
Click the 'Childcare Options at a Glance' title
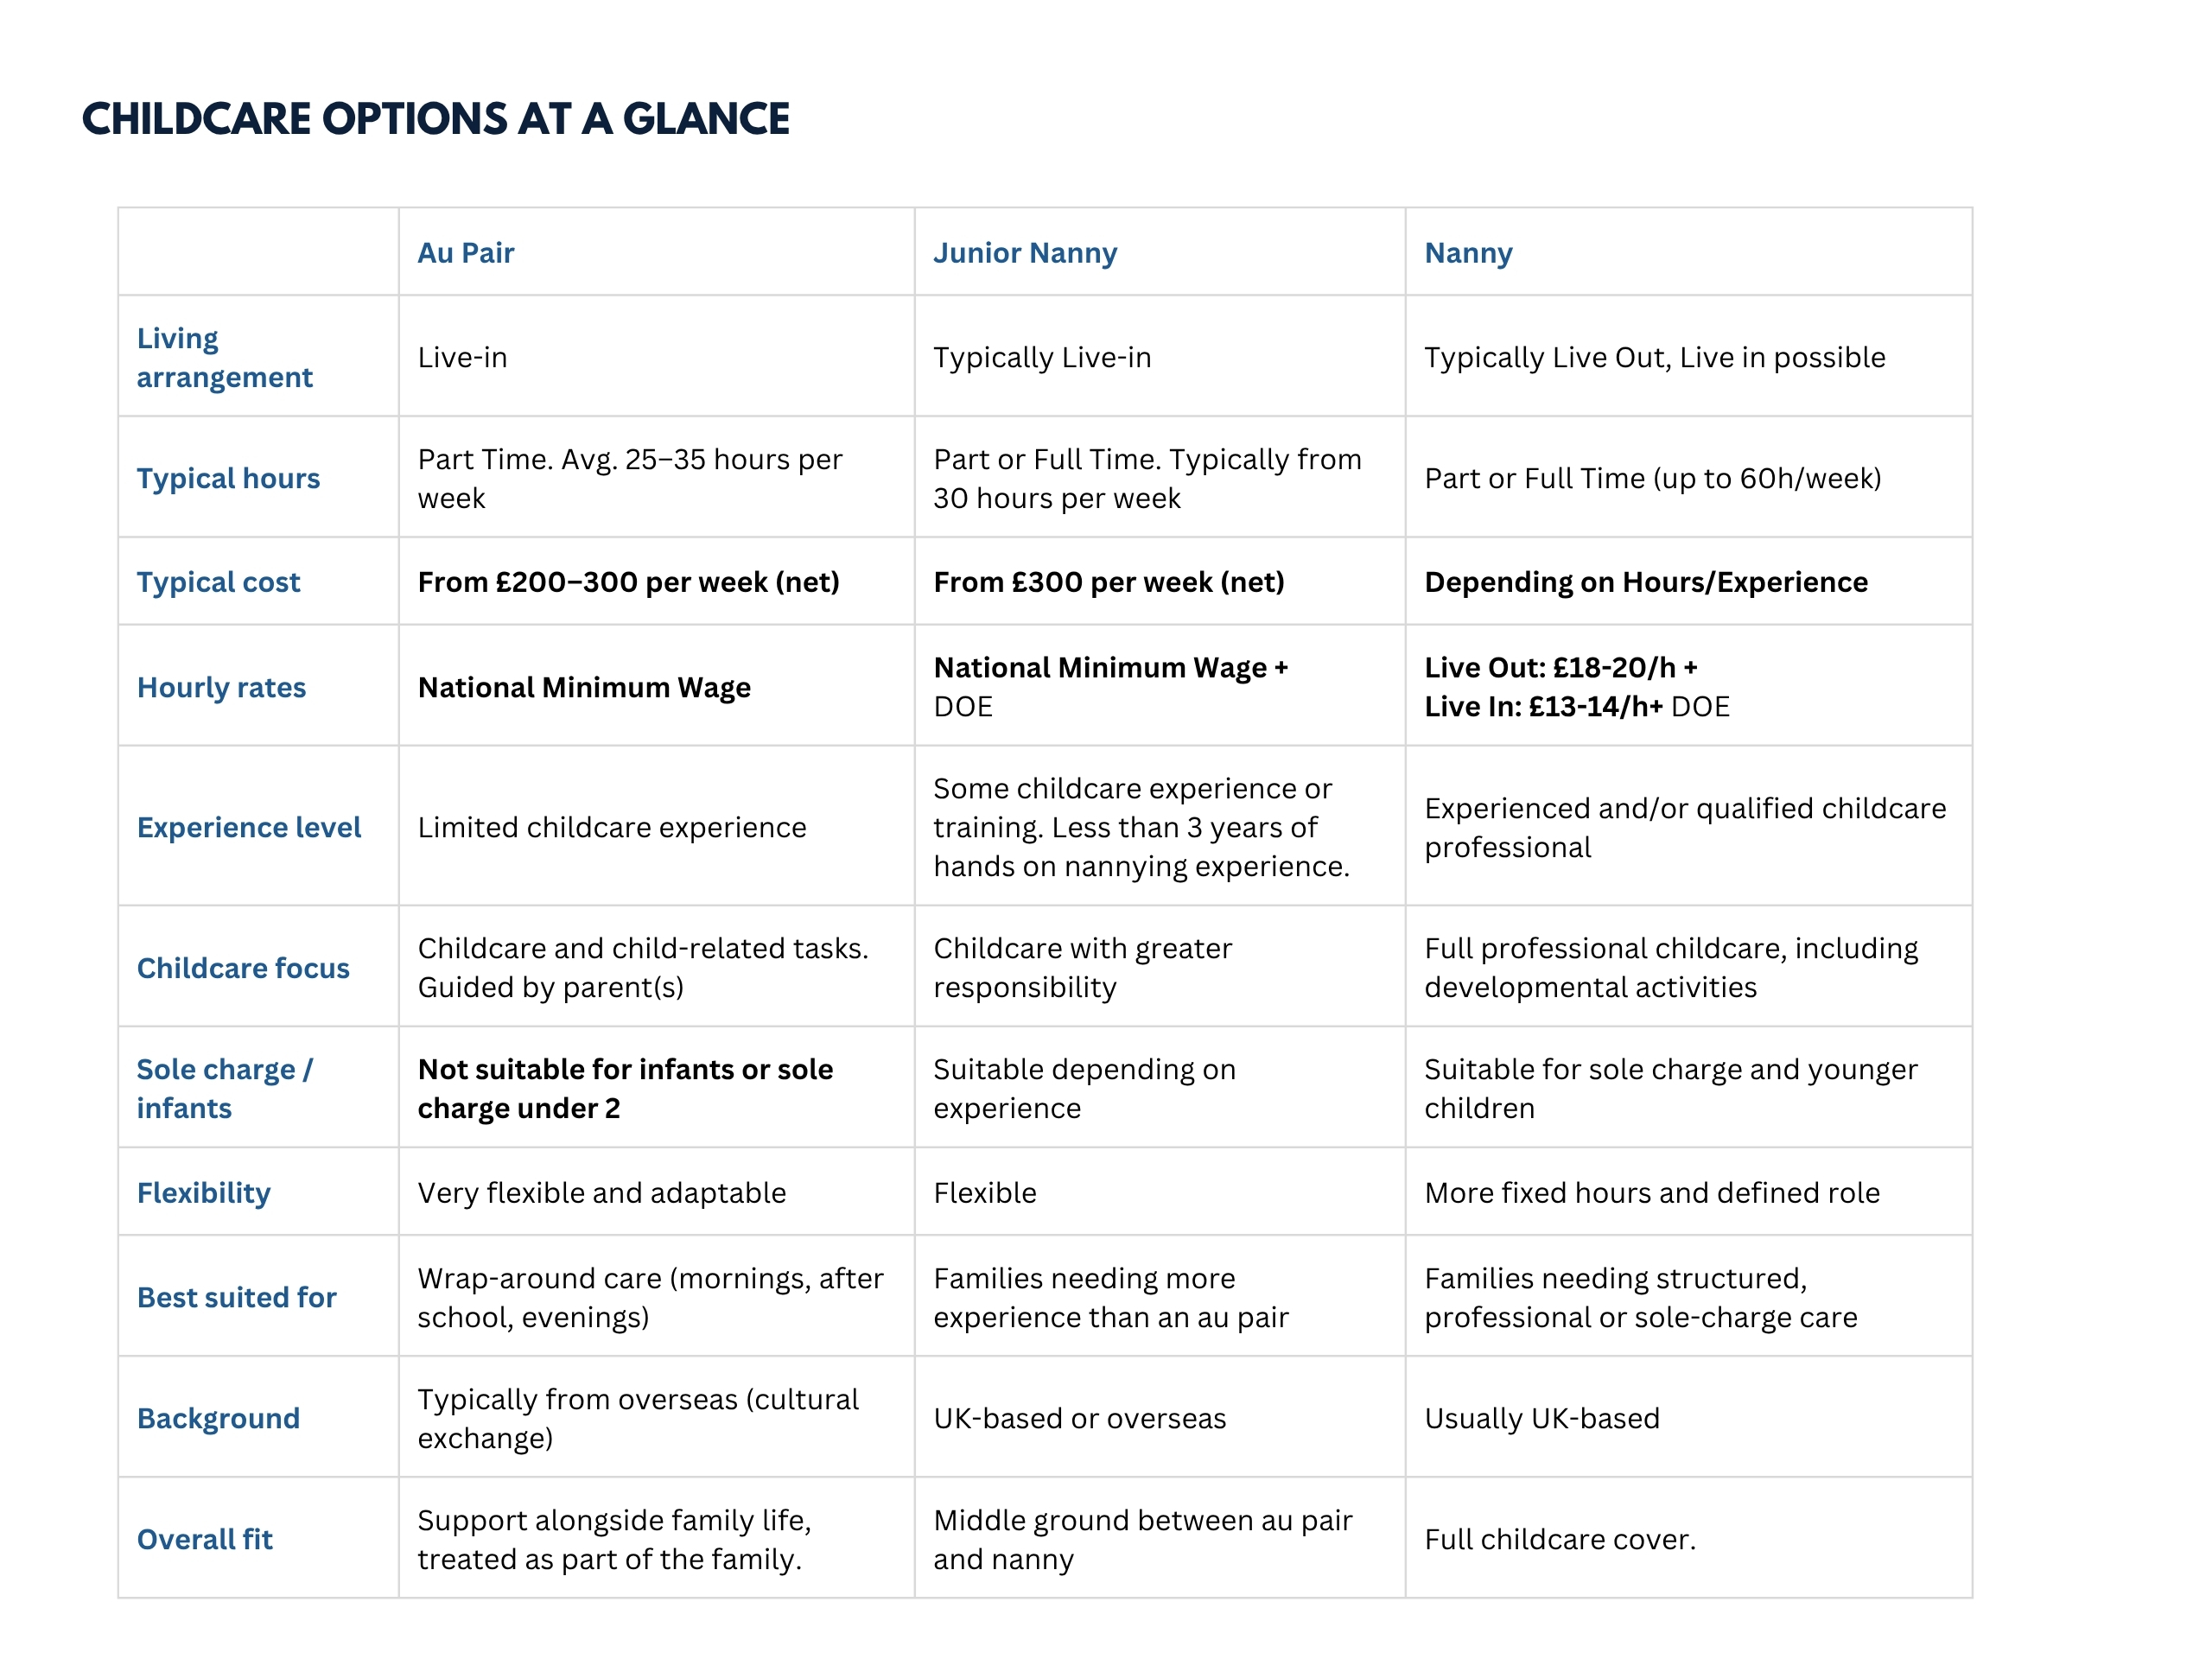click(x=435, y=119)
